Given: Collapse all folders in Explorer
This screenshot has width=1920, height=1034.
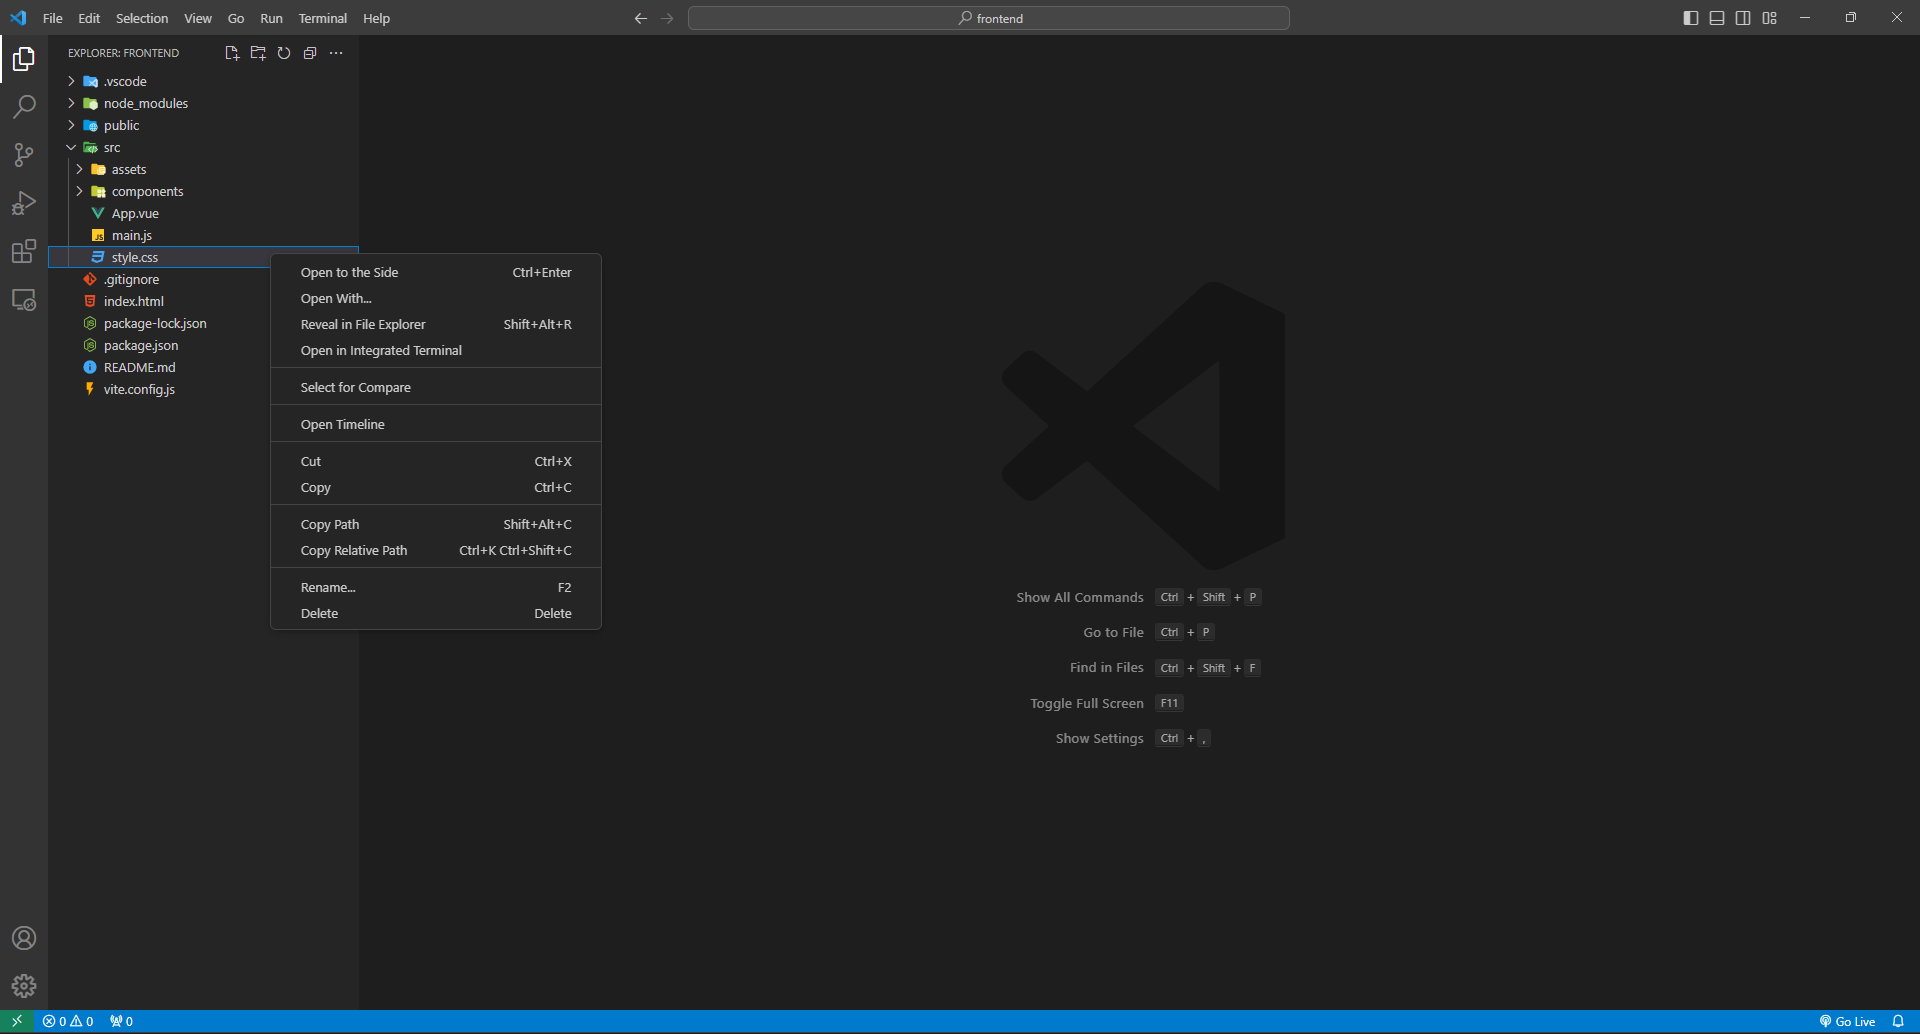Looking at the screenshot, I should click(310, 53).
